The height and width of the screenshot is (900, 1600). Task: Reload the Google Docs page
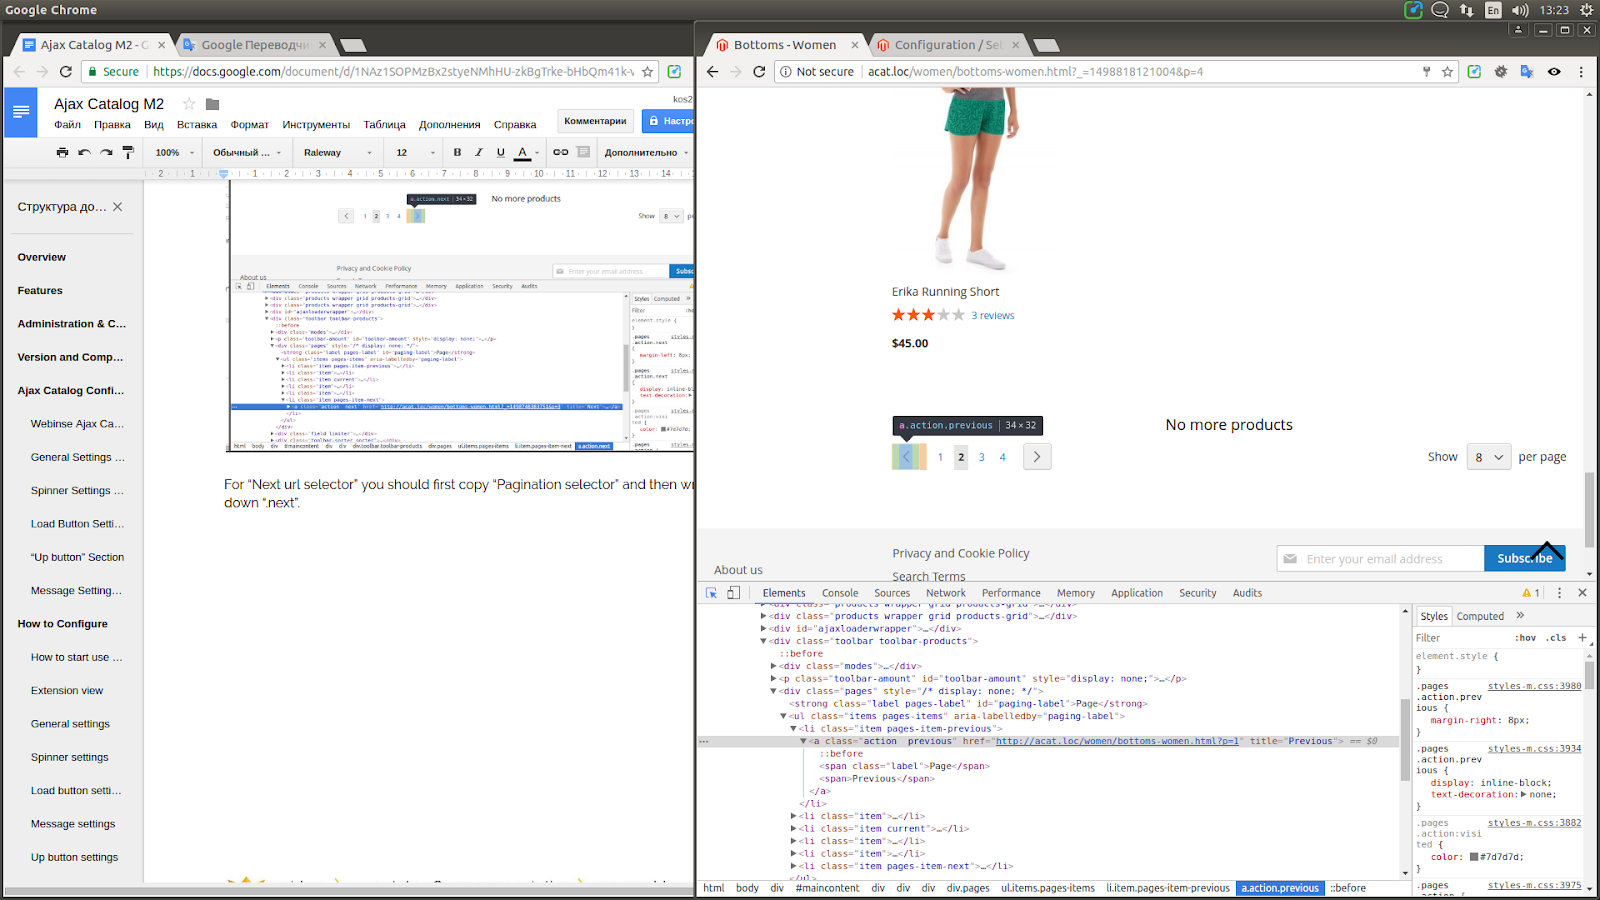tap(65, 72)
